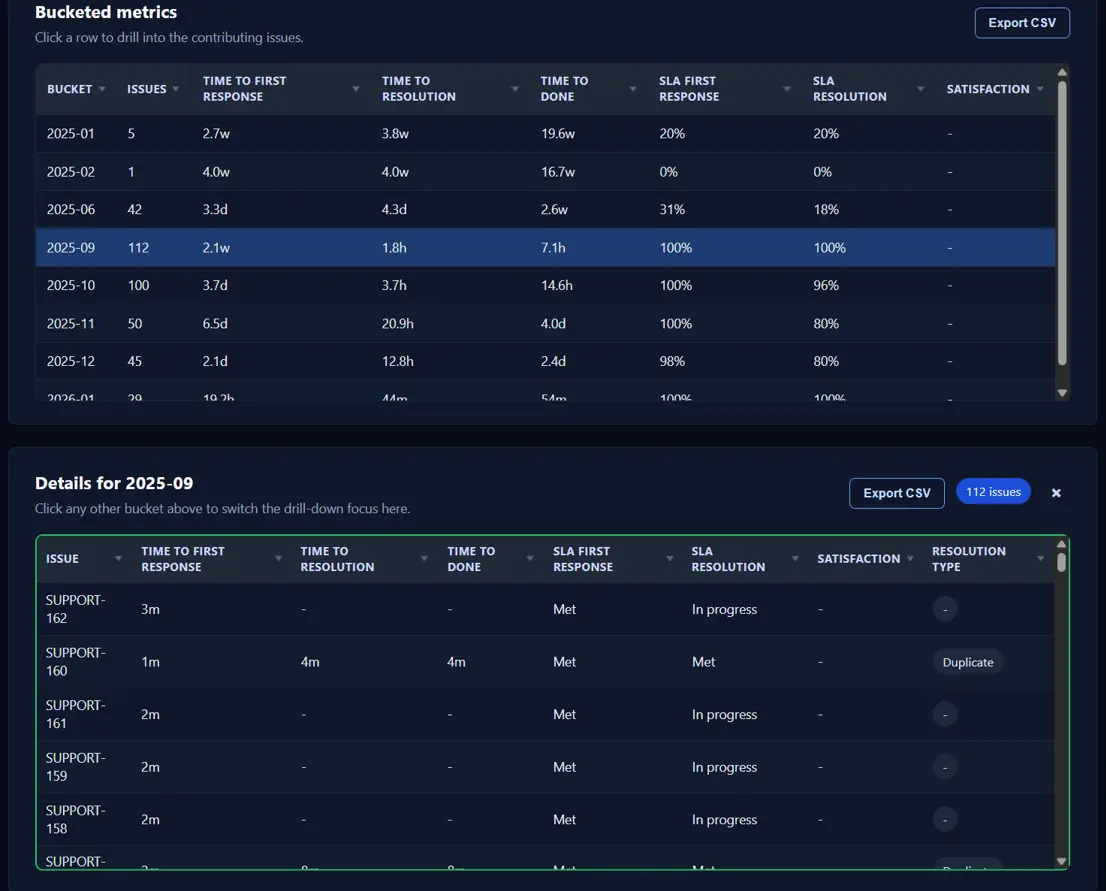1106x891 pixels.
Task: Open the BUCKET column sort menu
Action: pos(102,88)
